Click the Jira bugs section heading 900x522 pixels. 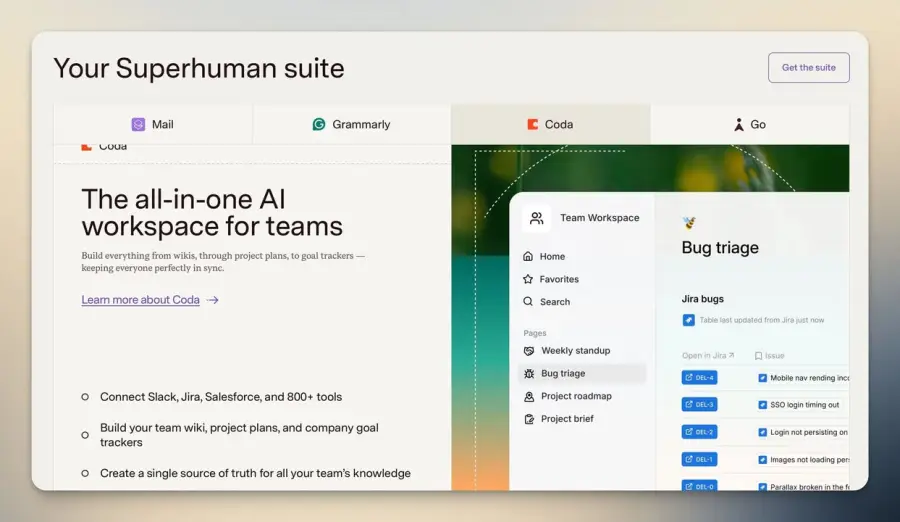point(703,299)
